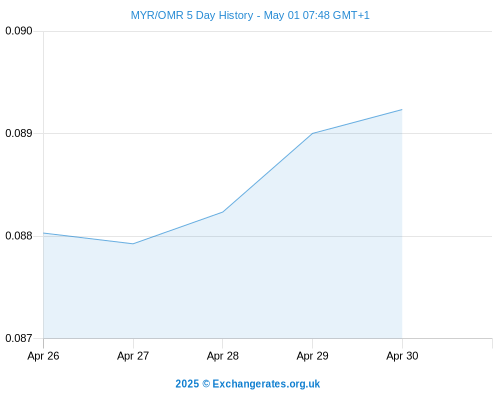
Task: Click the 0.090 y-axis label
Action: [x=19, y=31]
